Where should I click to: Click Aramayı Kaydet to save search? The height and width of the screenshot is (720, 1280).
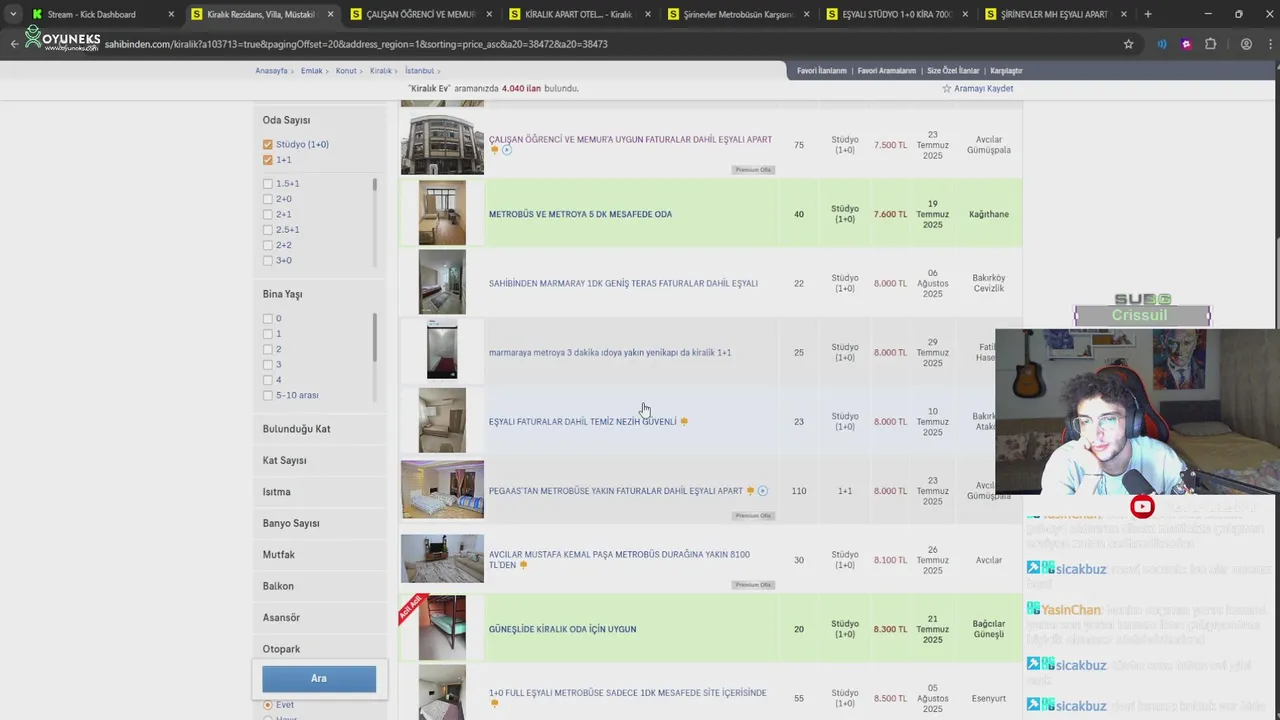click(983, 88)
